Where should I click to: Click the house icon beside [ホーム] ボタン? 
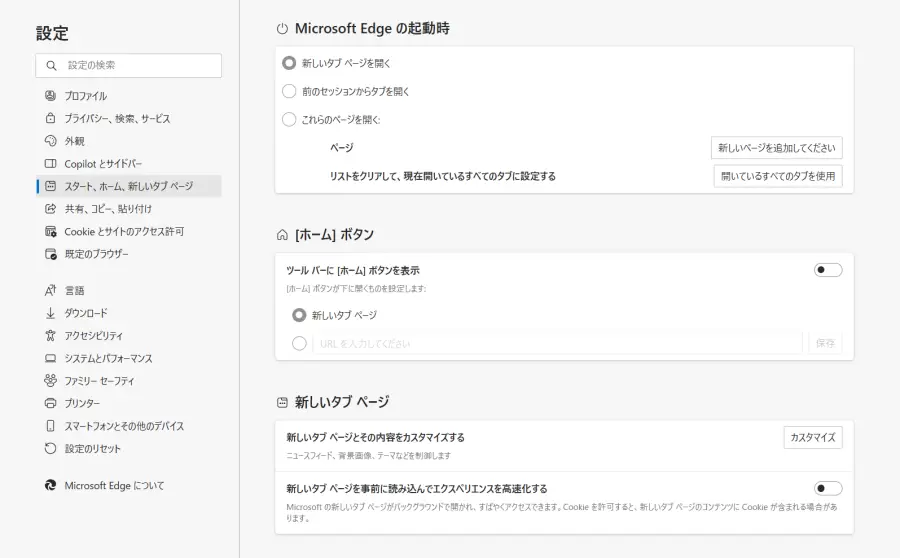[x=282, y=235]
